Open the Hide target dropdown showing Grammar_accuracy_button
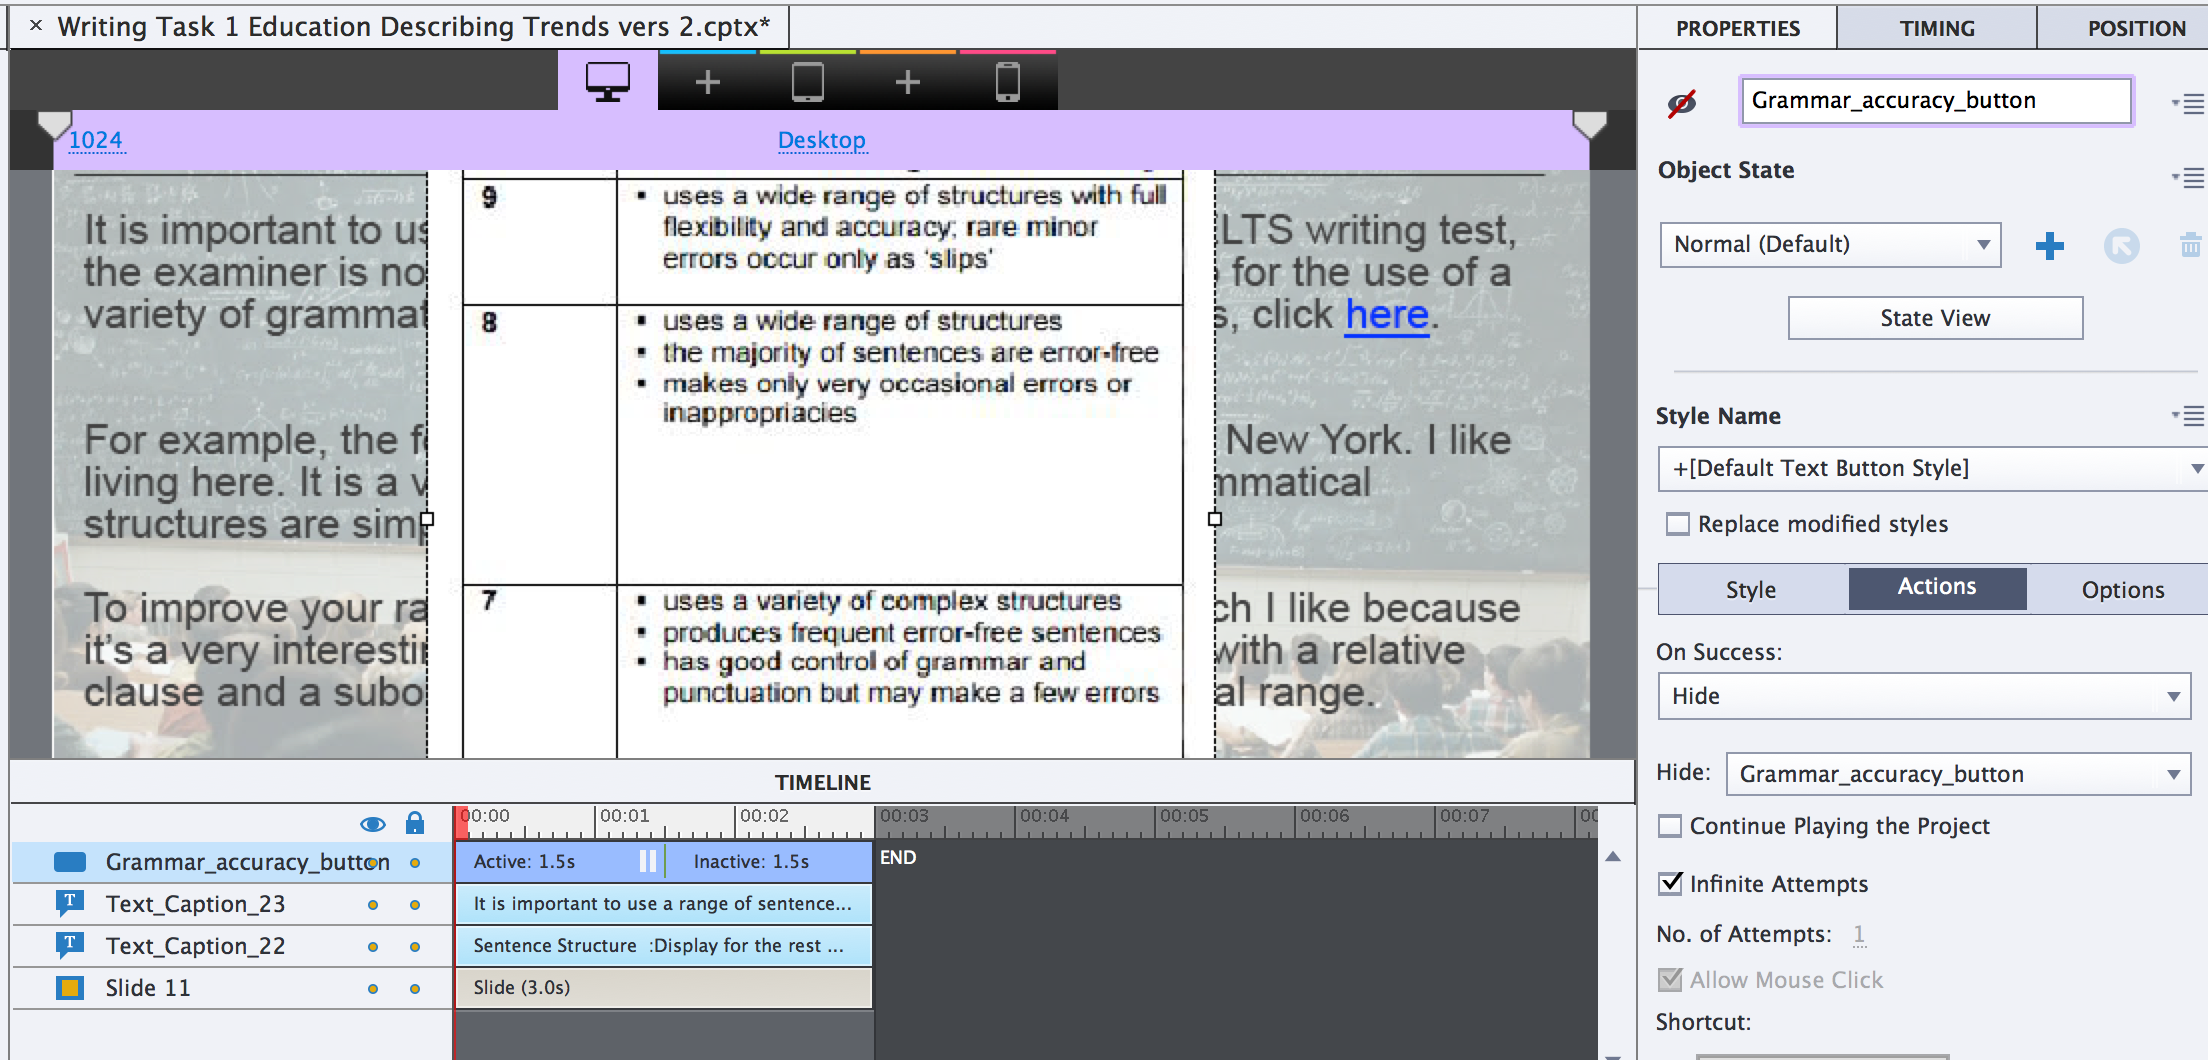 coord(1957,773)
